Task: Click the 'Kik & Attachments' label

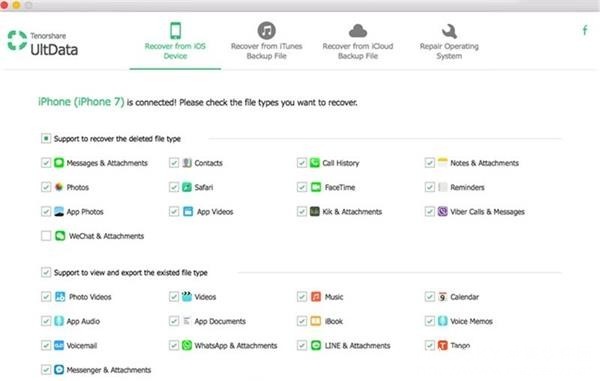Action: [352, 212]
